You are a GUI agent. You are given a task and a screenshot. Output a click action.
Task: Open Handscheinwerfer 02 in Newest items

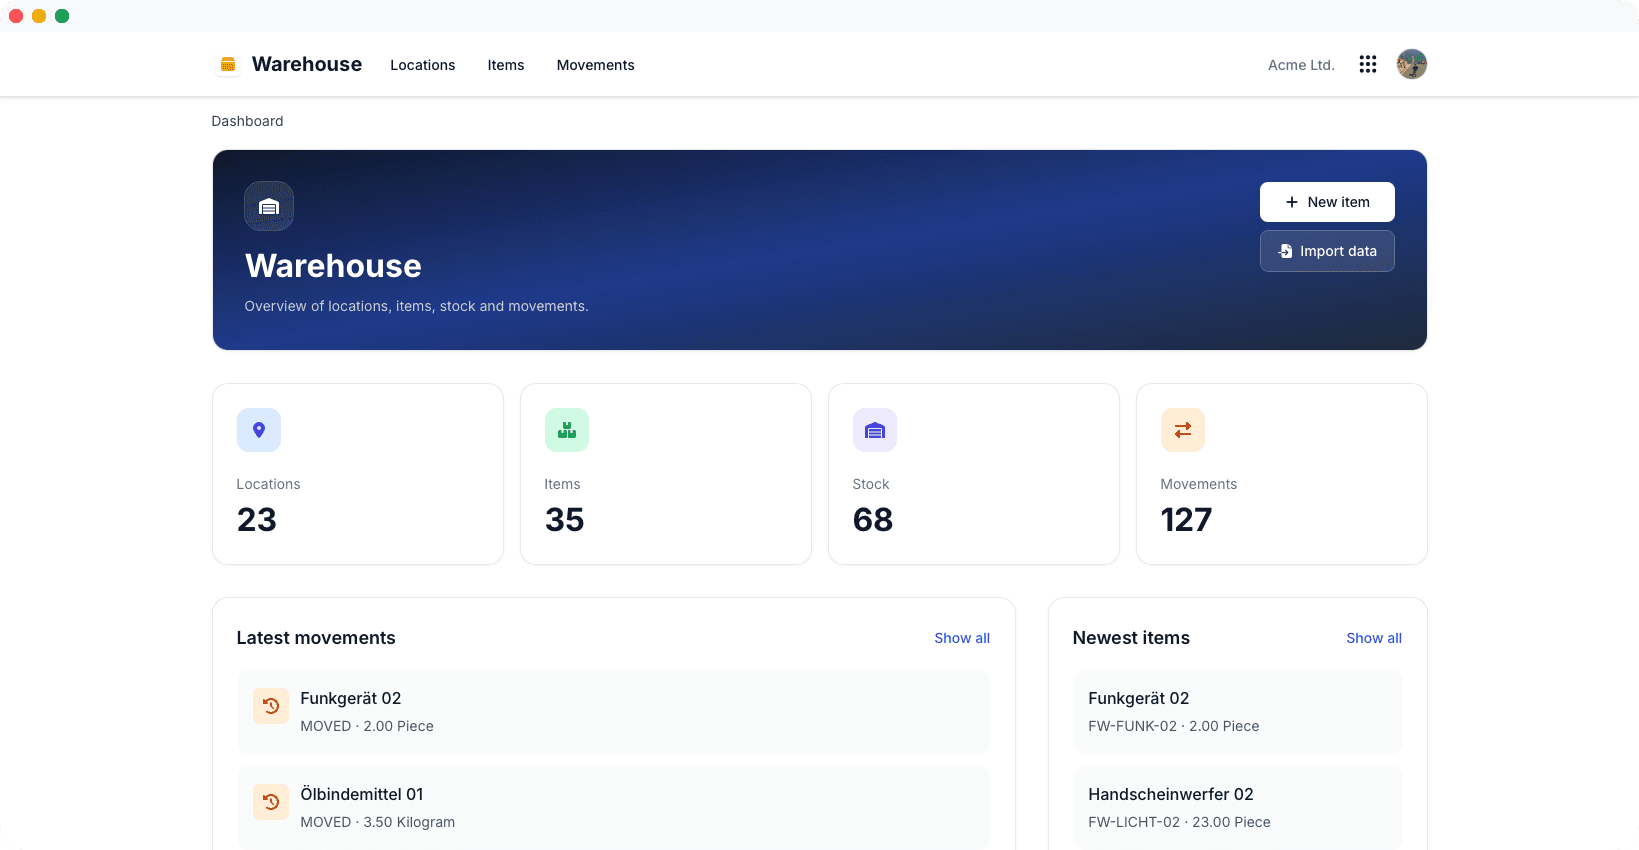[x=1238, y=808]
